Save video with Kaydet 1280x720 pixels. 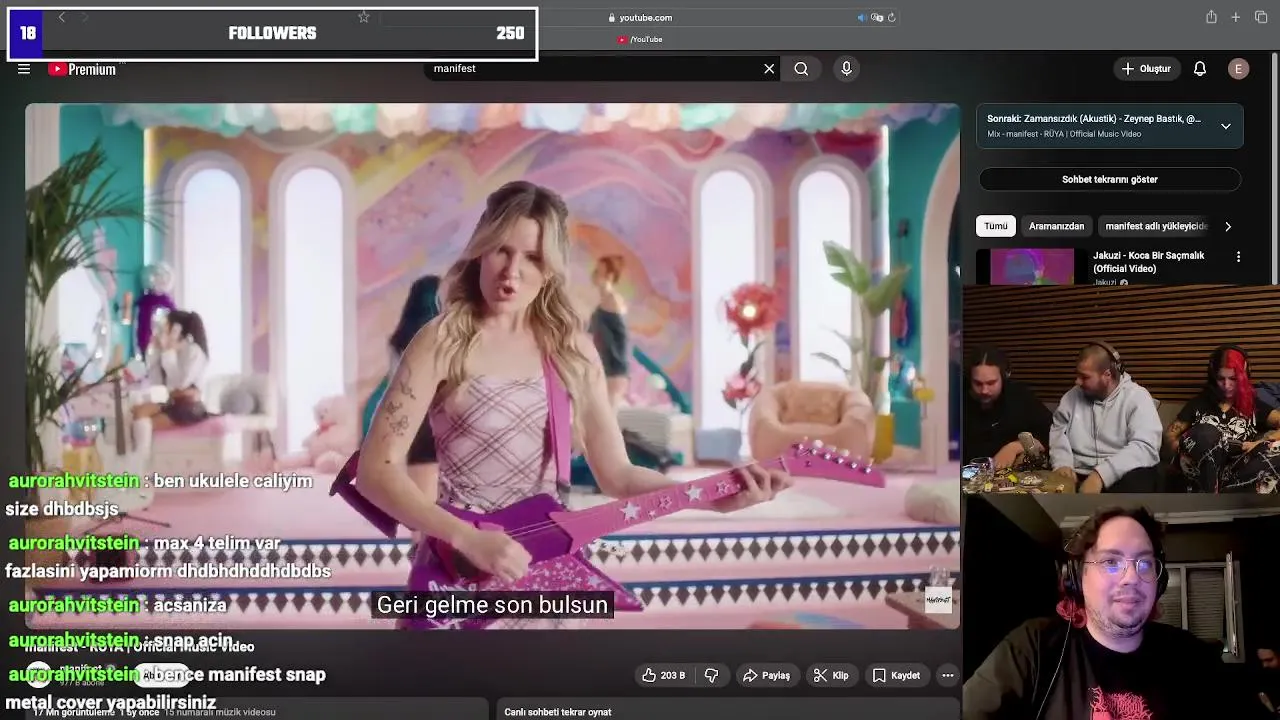(896, 675)
